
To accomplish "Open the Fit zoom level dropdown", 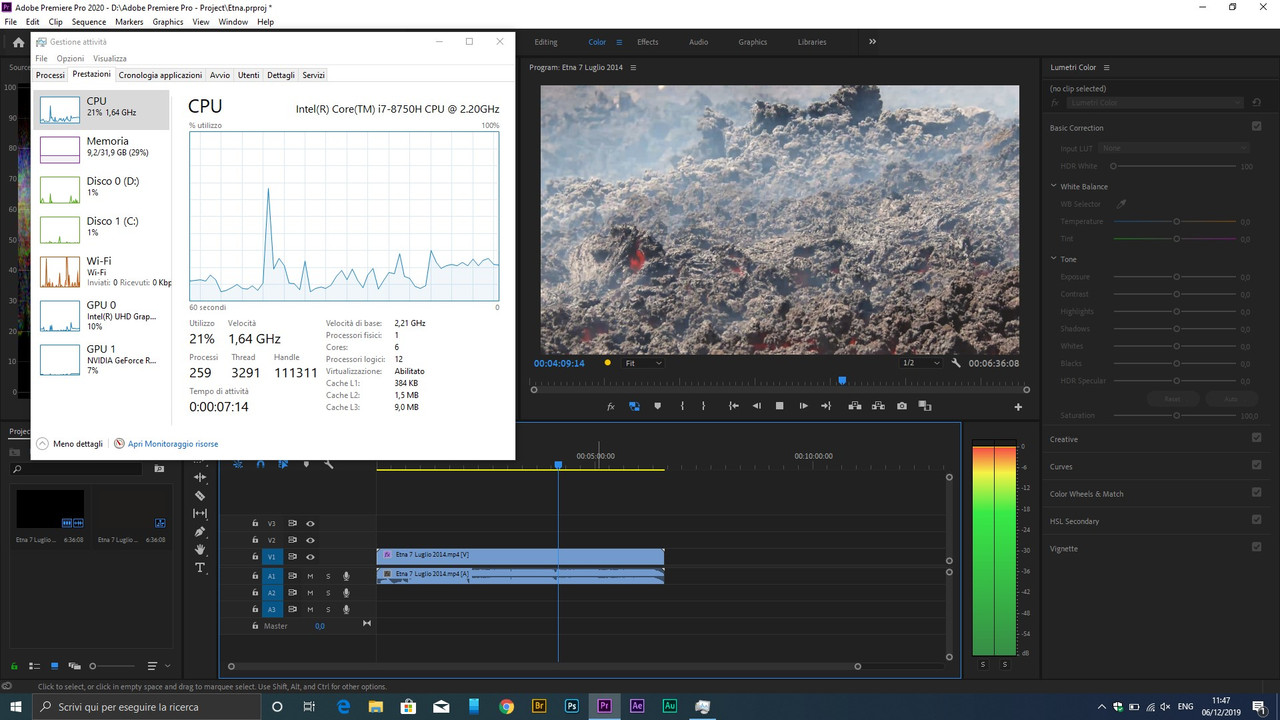I will coord(643,363).
